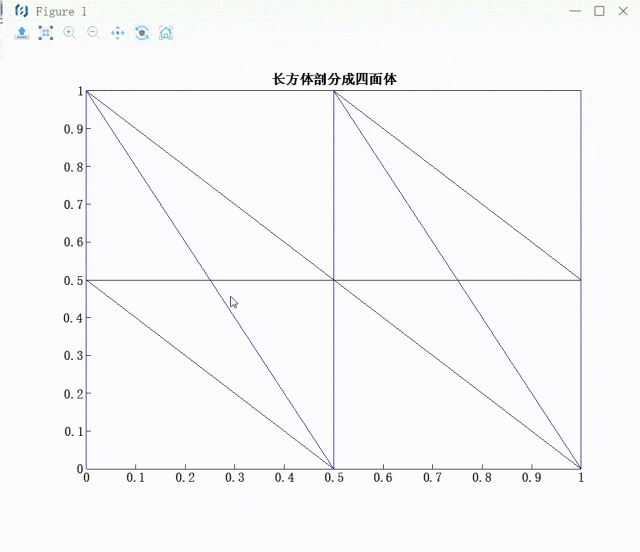This screenshot has height=552, width=640.
Task: Click the top-left corner vertex of the plot
Action: click(87, 91)
